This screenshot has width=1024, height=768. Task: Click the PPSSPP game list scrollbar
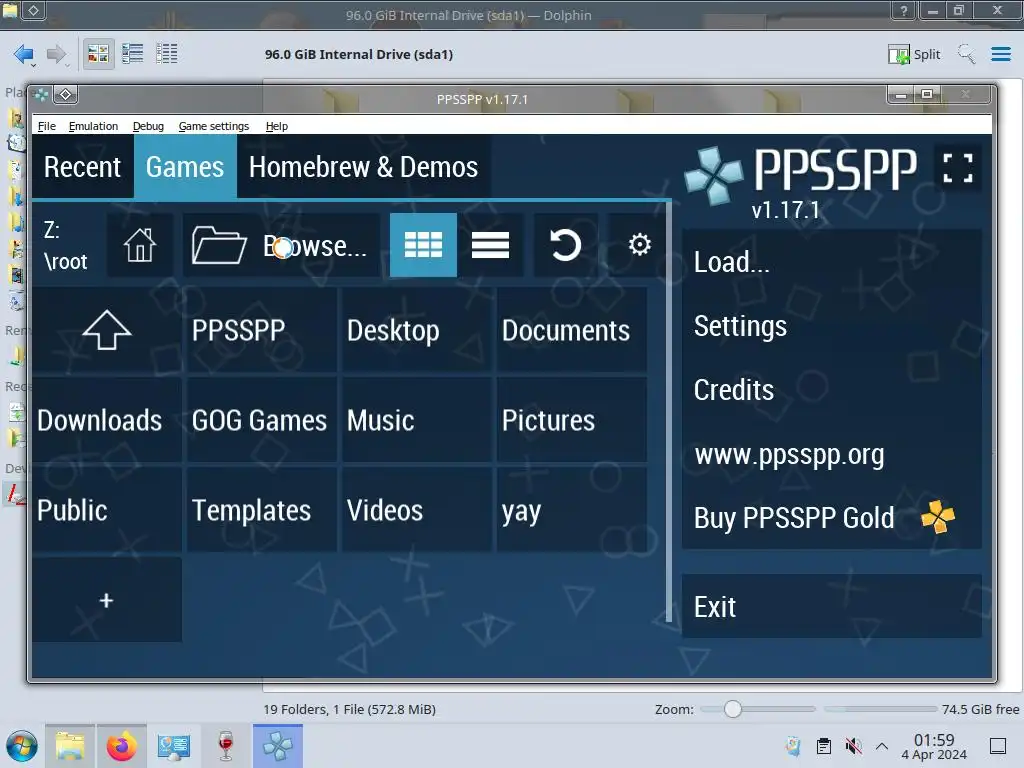tap(669, 411)
